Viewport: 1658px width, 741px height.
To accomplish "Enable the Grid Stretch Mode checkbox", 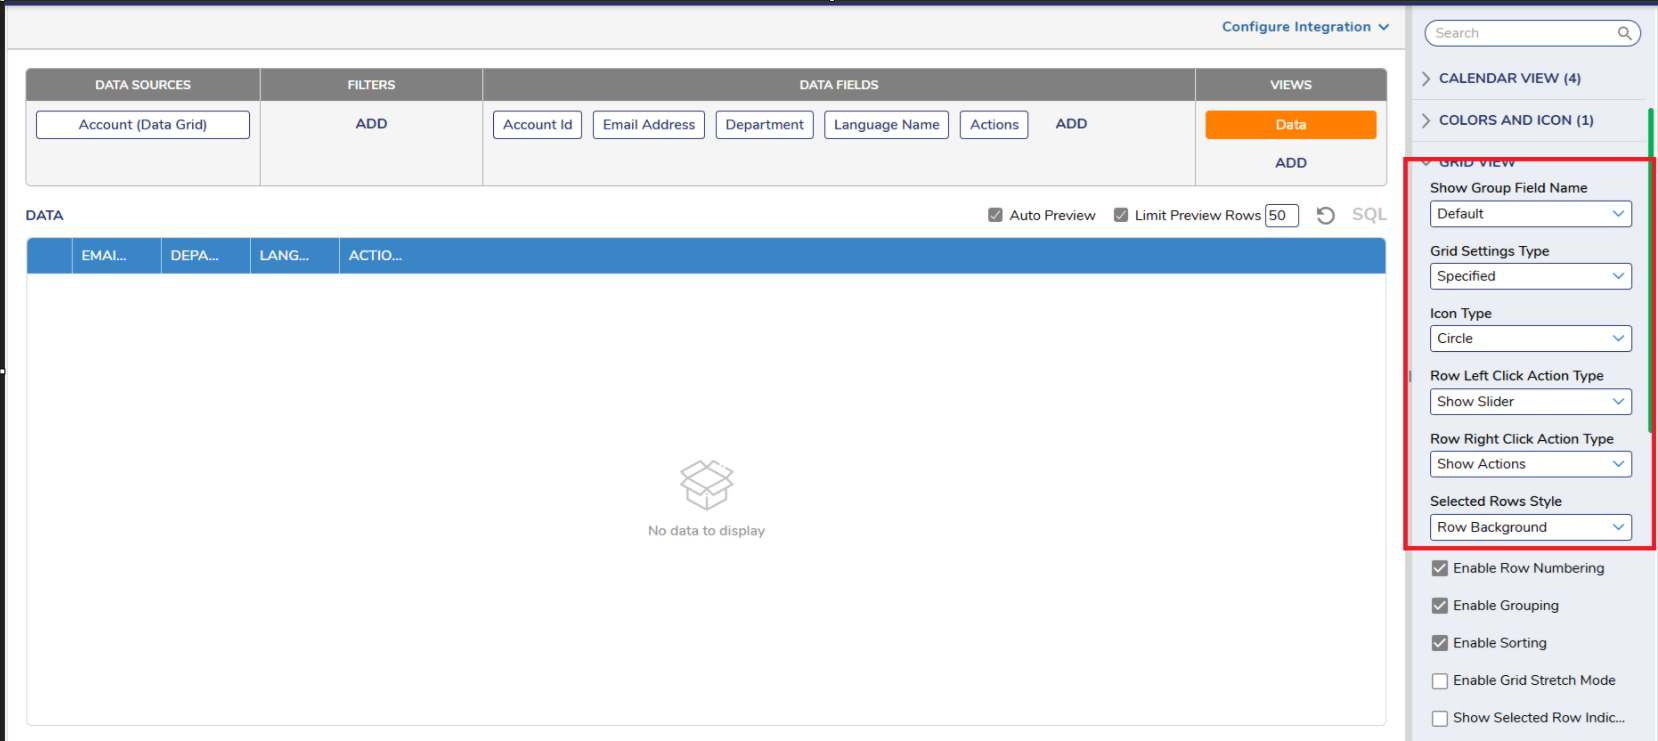I will point(1440,681).
